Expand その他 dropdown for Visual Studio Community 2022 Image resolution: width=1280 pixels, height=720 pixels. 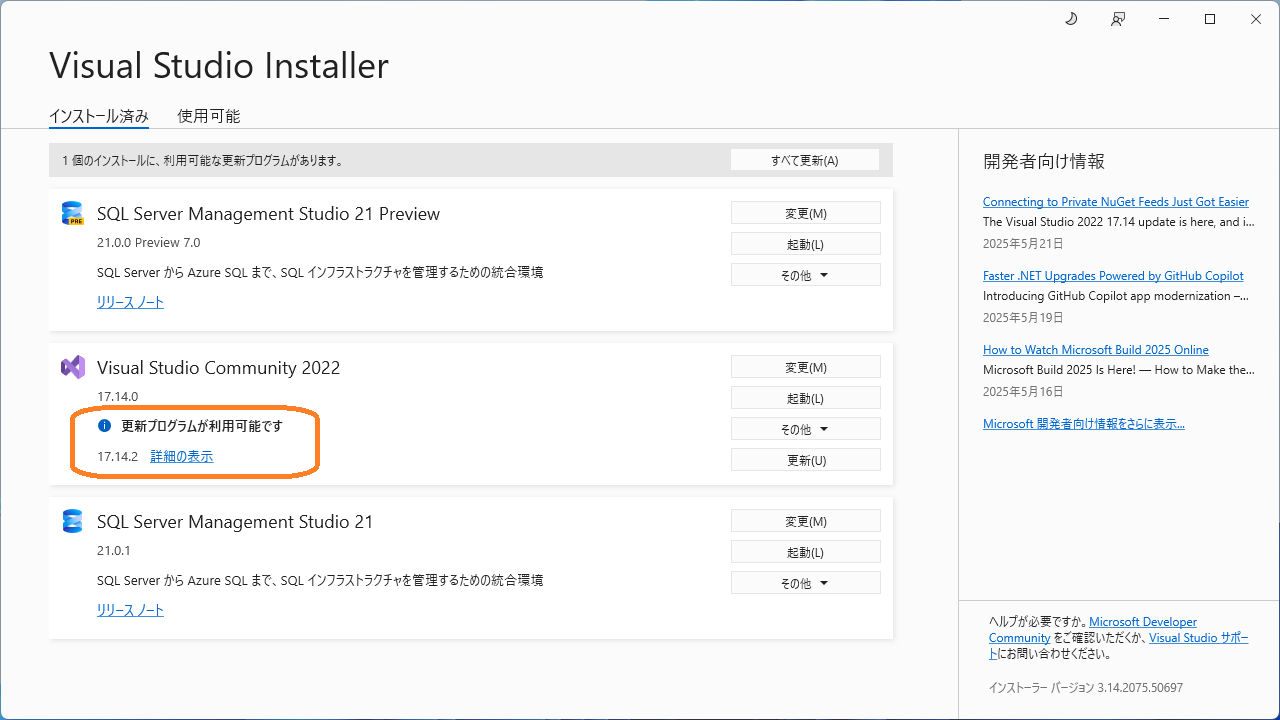[x=806, y=429]
